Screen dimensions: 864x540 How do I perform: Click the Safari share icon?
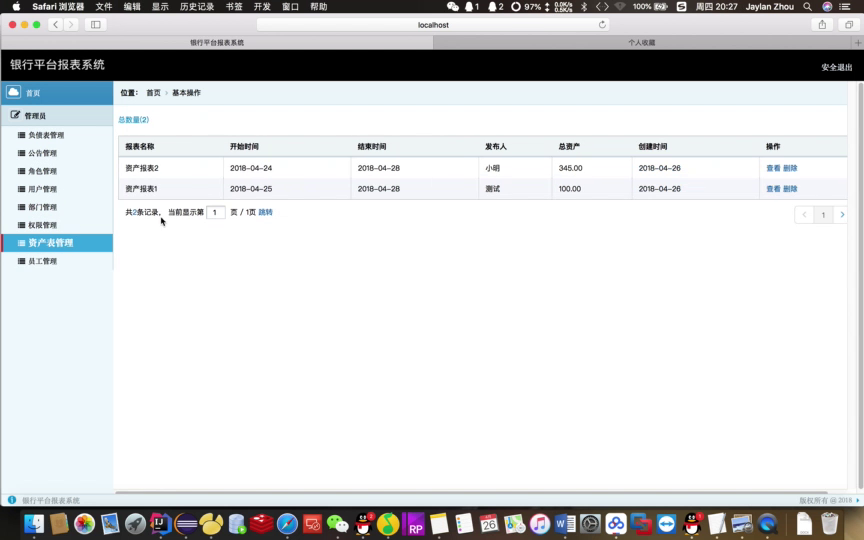click(x=822, y=24)
